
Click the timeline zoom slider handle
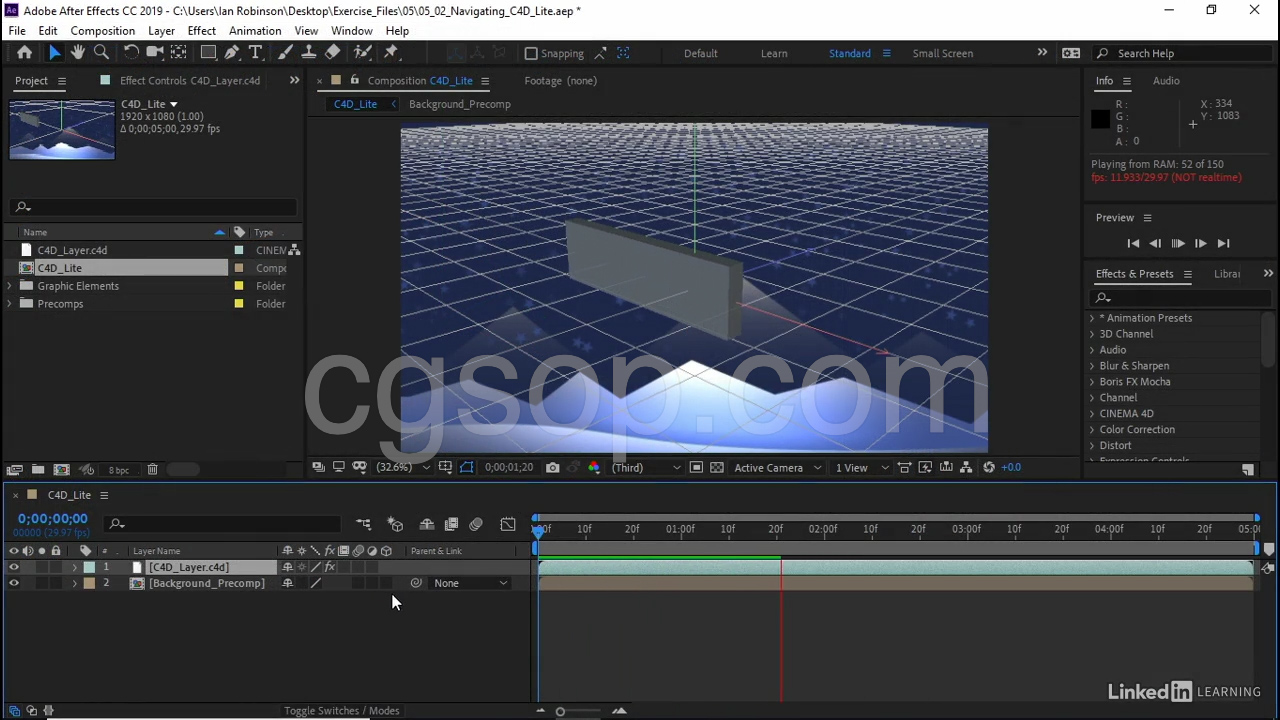(x=560, y=711)
